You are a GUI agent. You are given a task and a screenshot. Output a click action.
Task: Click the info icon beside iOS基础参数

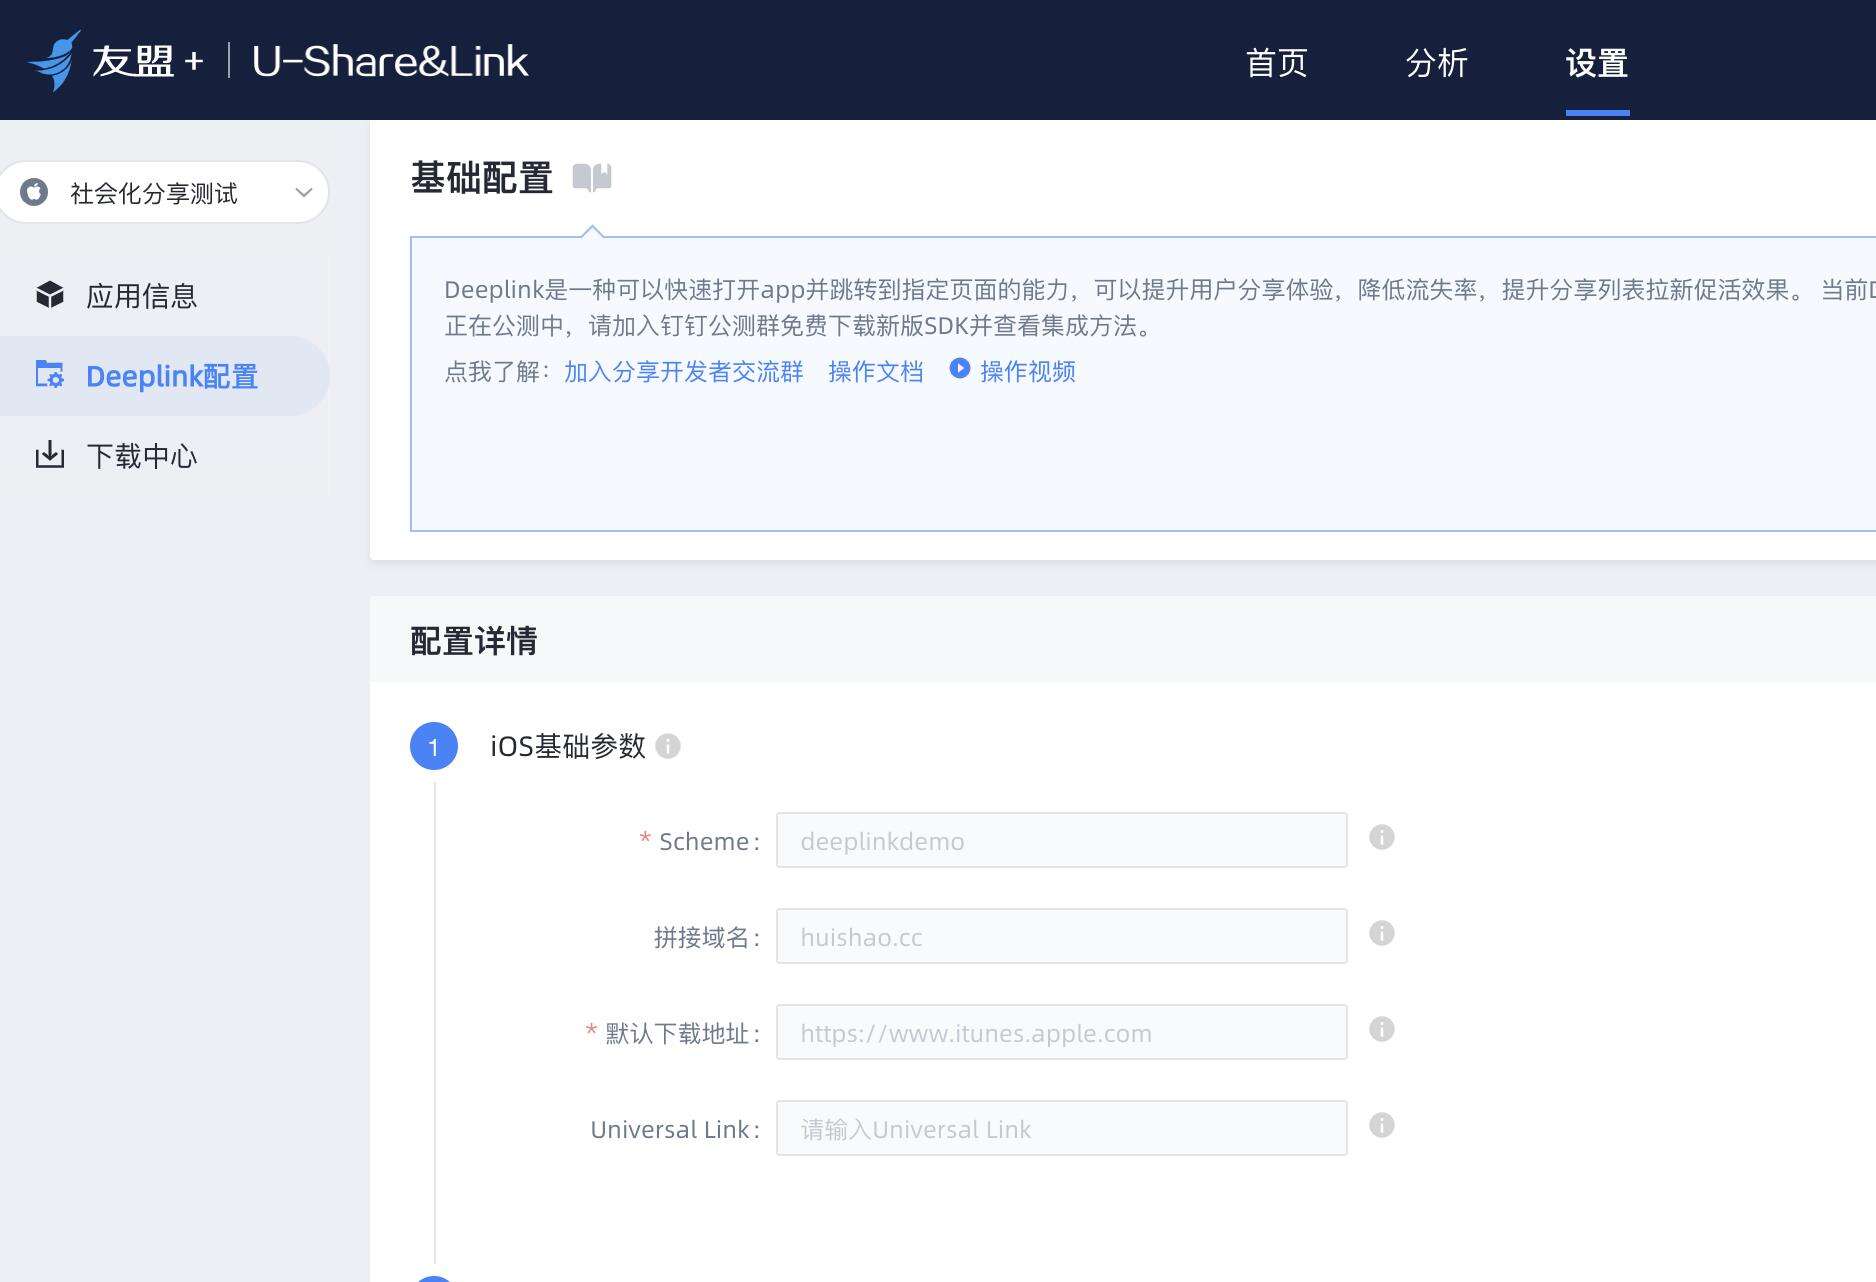(x=668, y=746)
